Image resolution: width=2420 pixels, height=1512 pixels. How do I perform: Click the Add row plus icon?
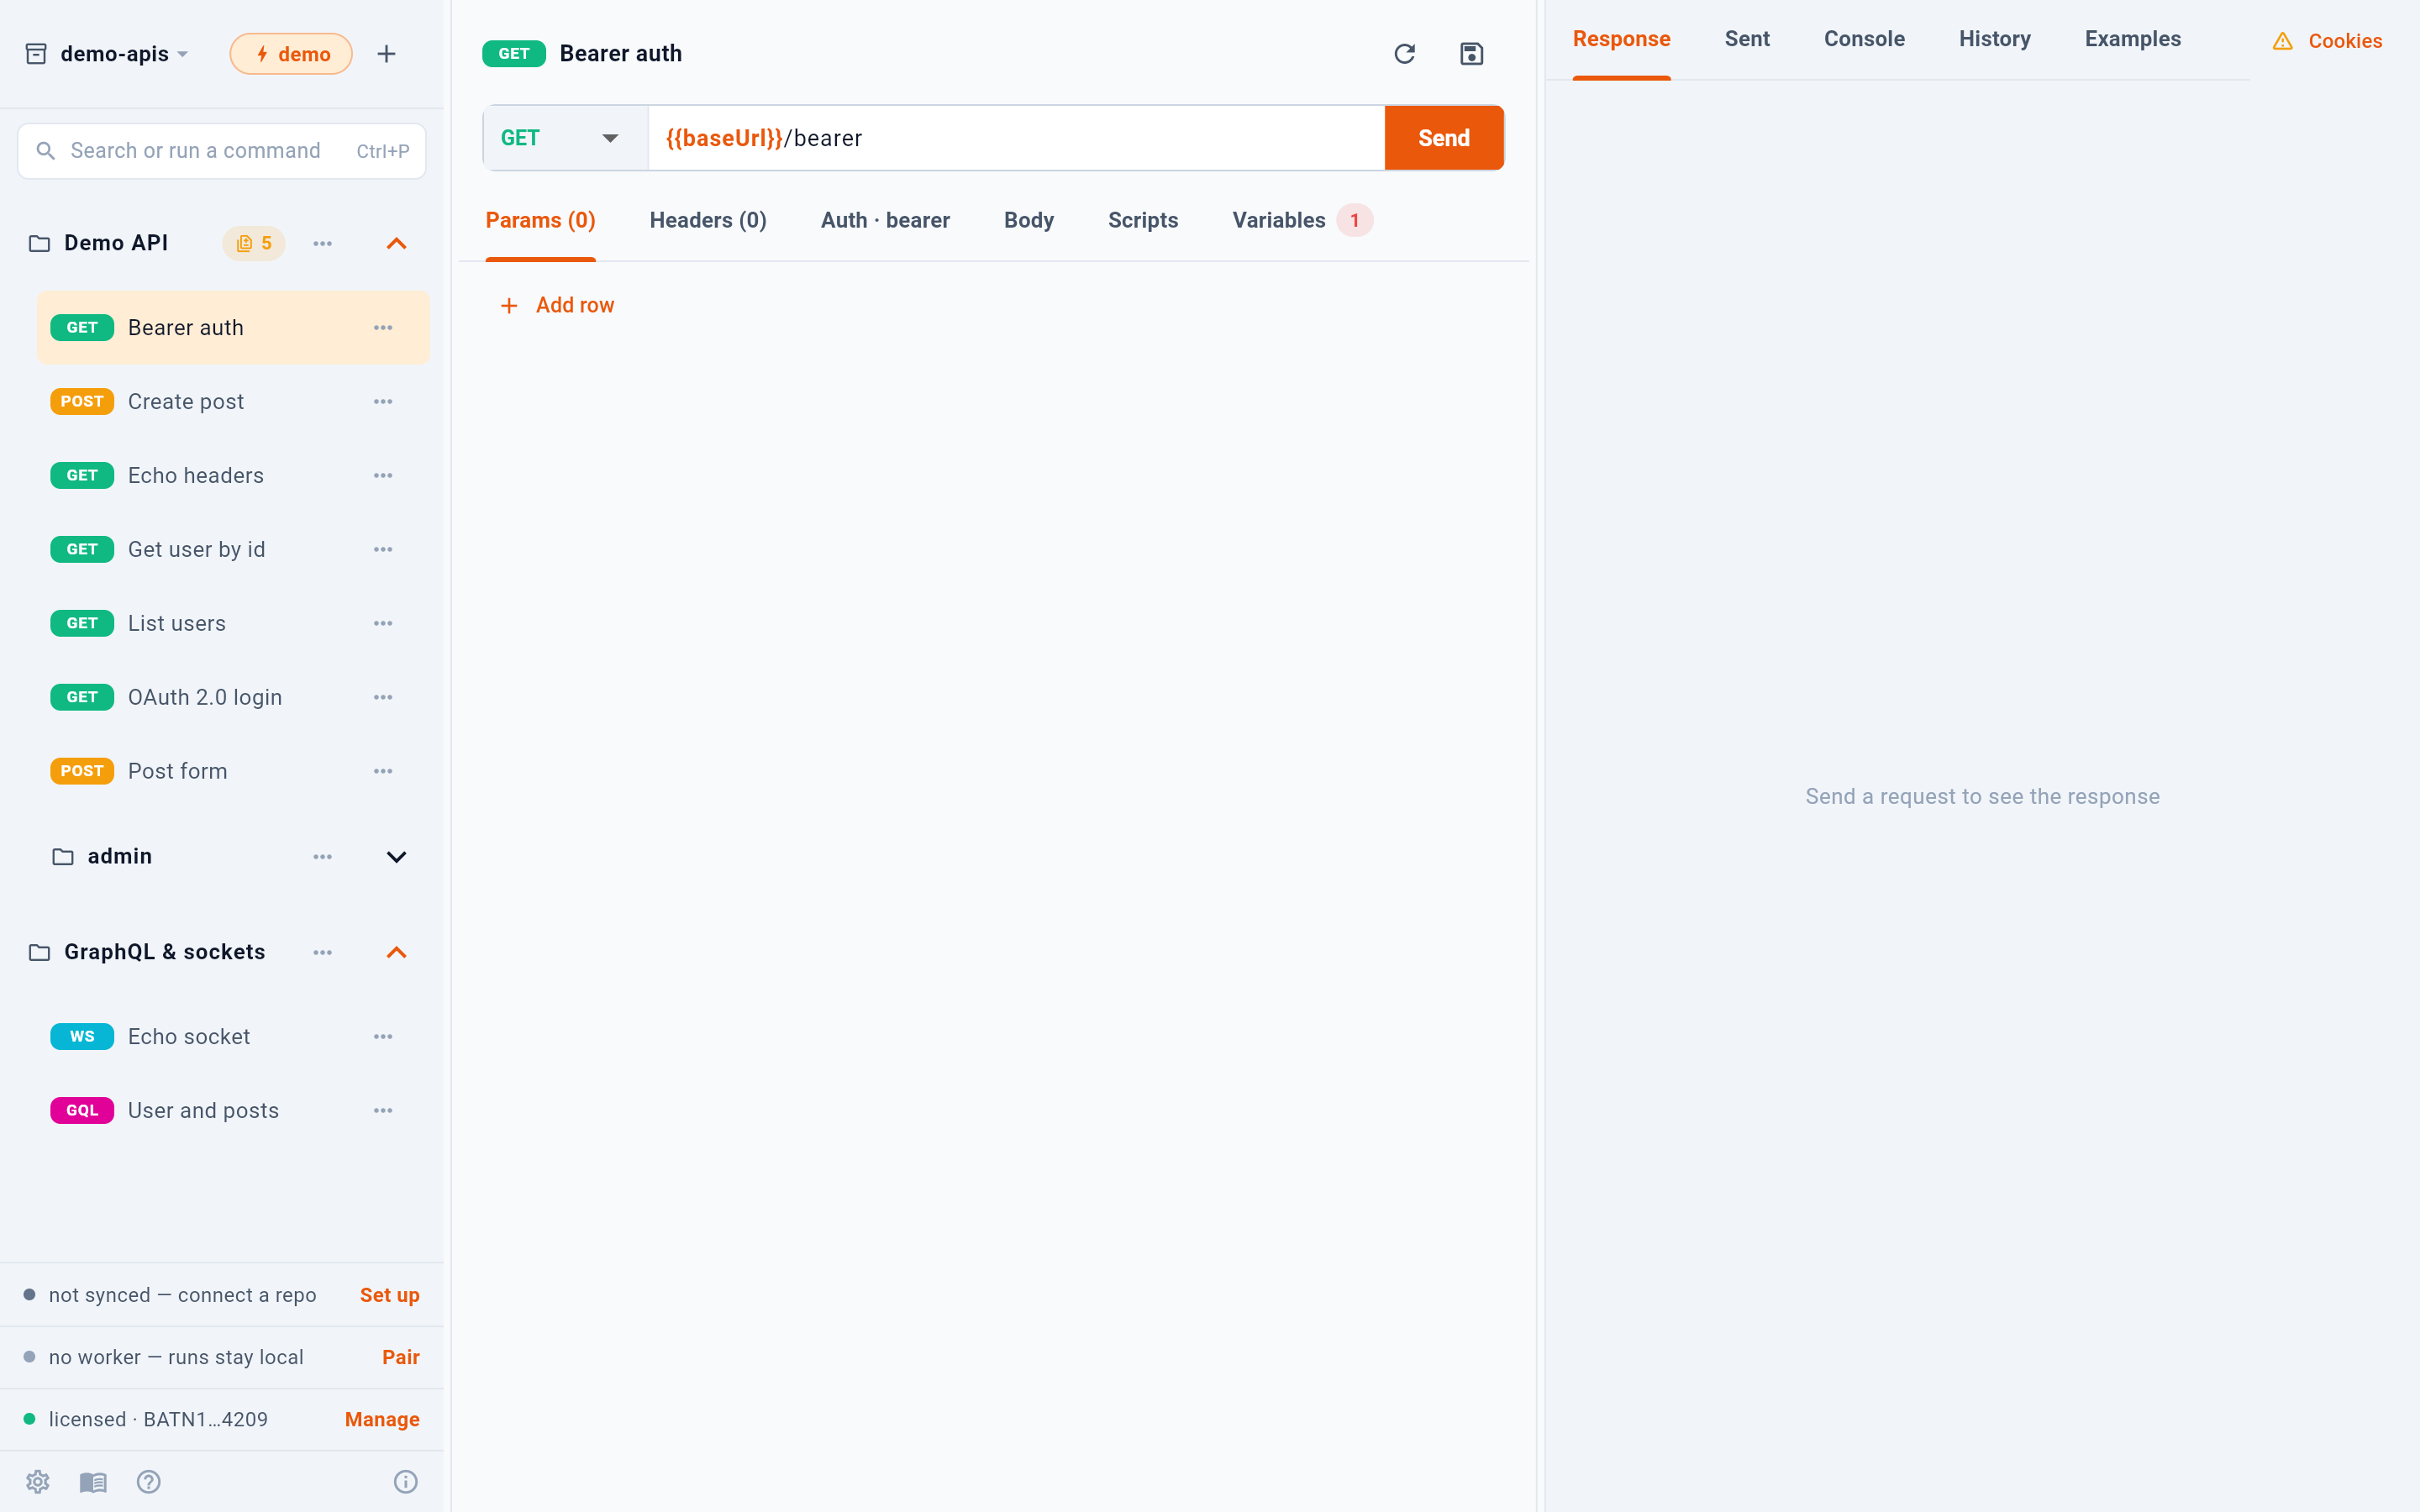[x=509, y=306]
